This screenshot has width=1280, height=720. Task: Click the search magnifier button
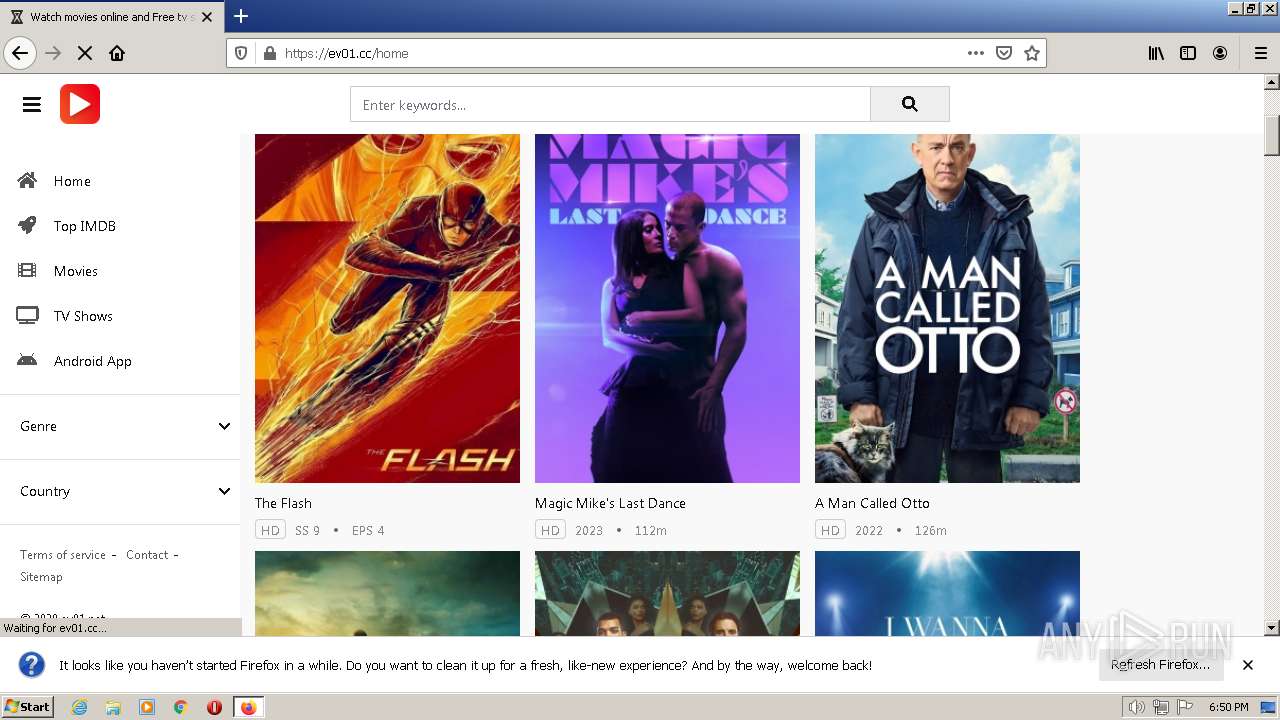909,104
